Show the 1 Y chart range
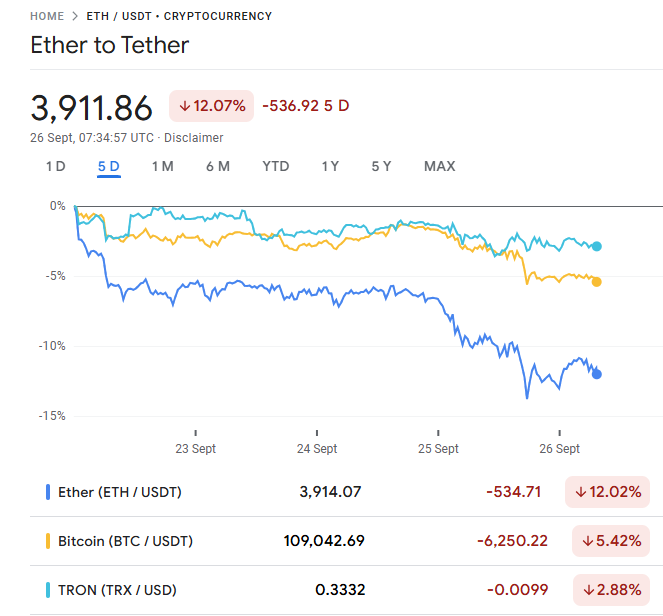663x616 pixels. pos(330,166)
